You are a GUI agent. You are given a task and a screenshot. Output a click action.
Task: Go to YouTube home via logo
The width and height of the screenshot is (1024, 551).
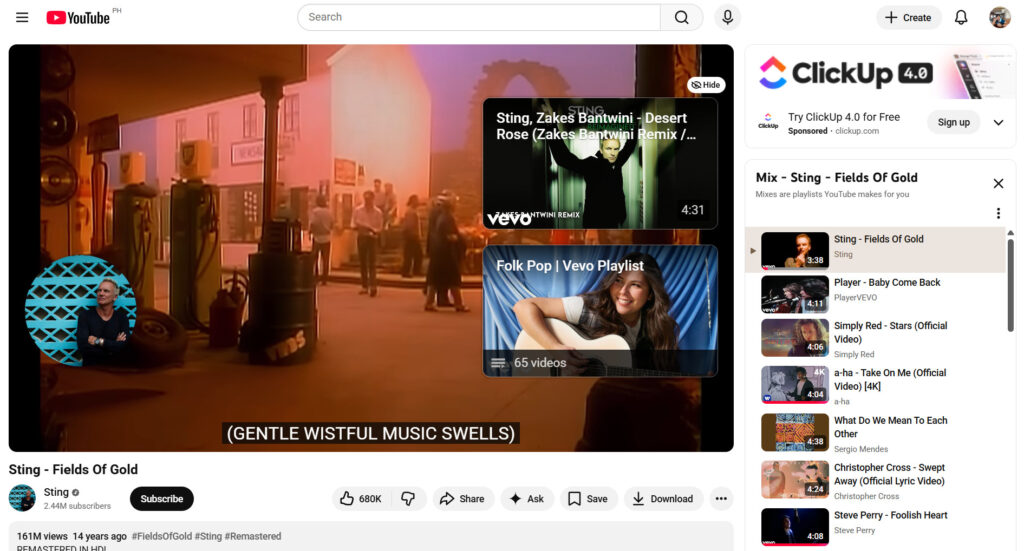coord(78,18)
